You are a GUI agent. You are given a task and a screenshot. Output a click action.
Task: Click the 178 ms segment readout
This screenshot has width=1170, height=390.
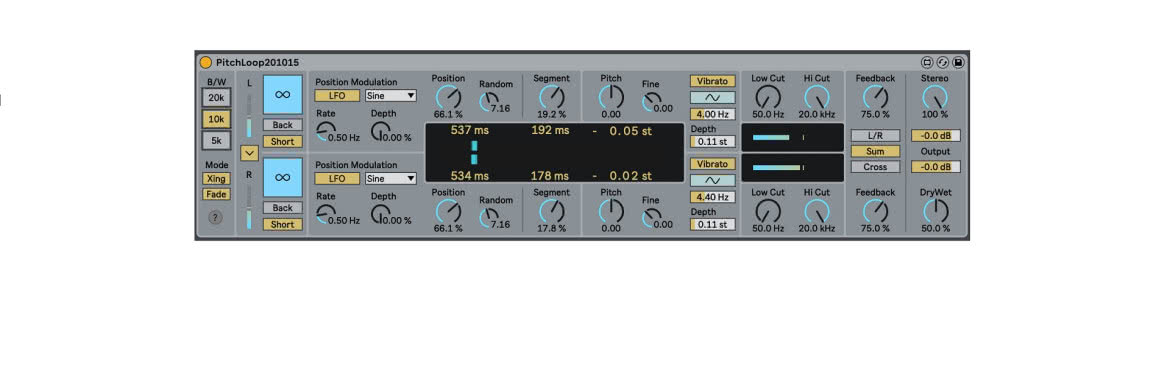[x=550, y=176]
